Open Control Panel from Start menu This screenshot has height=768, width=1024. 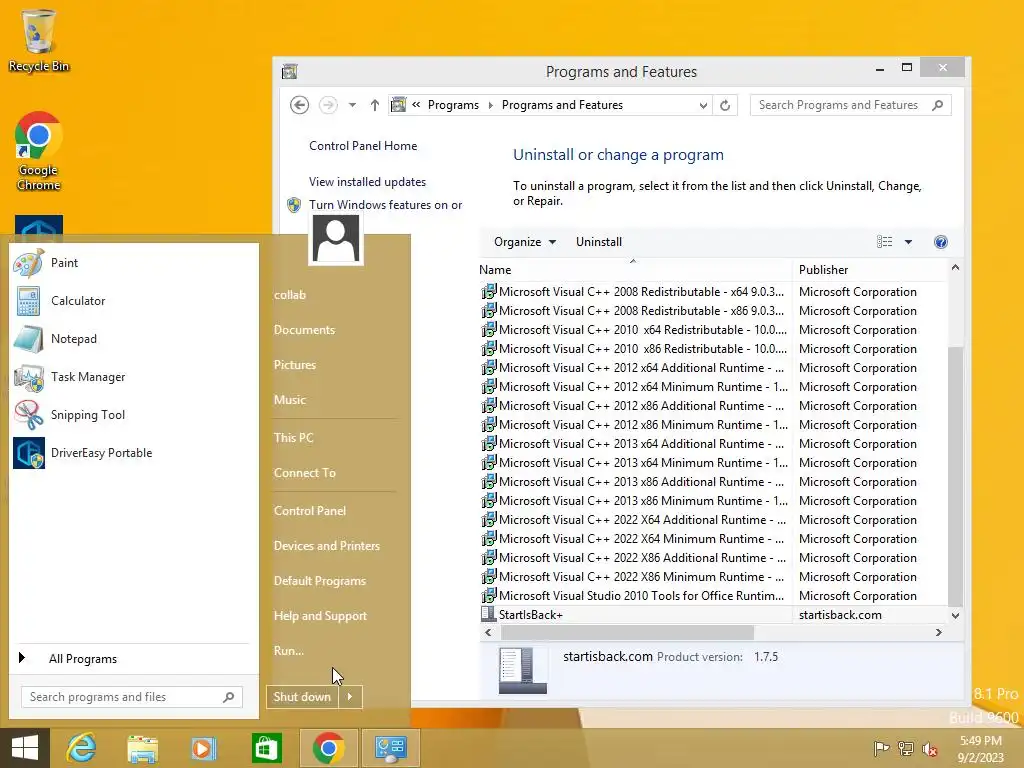tap(310, 511)
